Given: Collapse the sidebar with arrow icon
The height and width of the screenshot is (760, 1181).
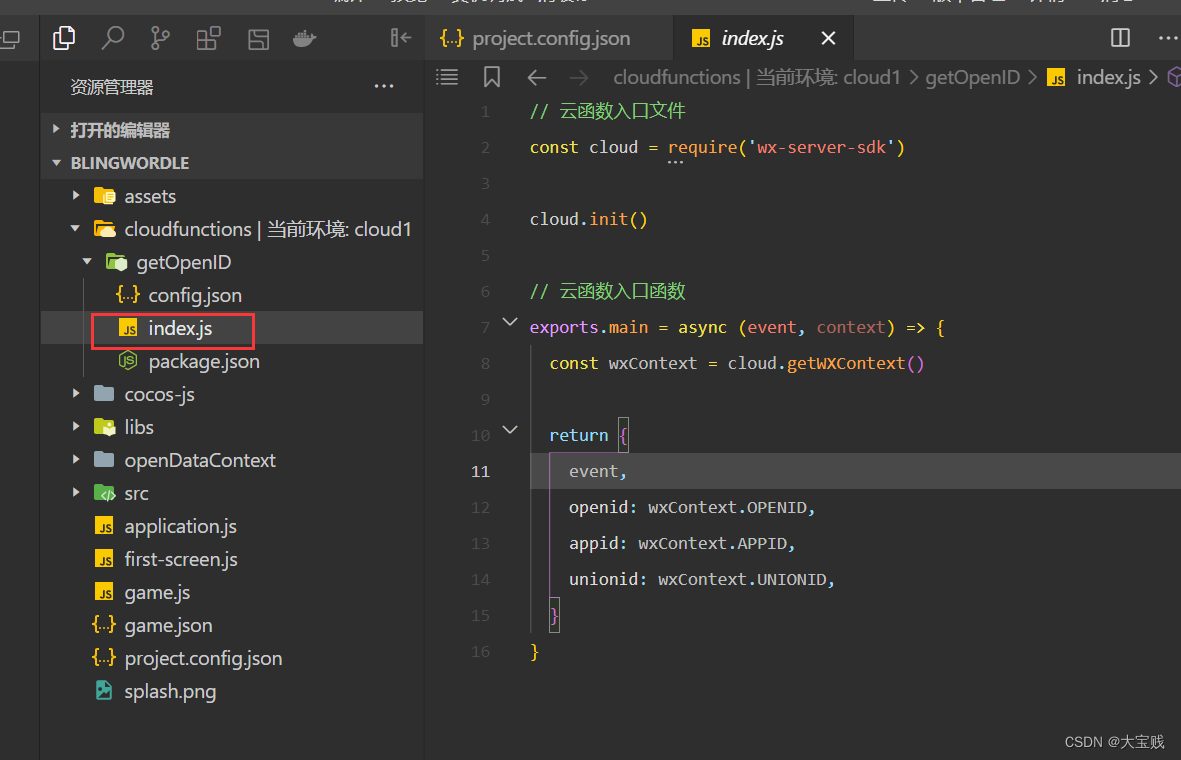Looking at the screenshot, I should [400, 38].
